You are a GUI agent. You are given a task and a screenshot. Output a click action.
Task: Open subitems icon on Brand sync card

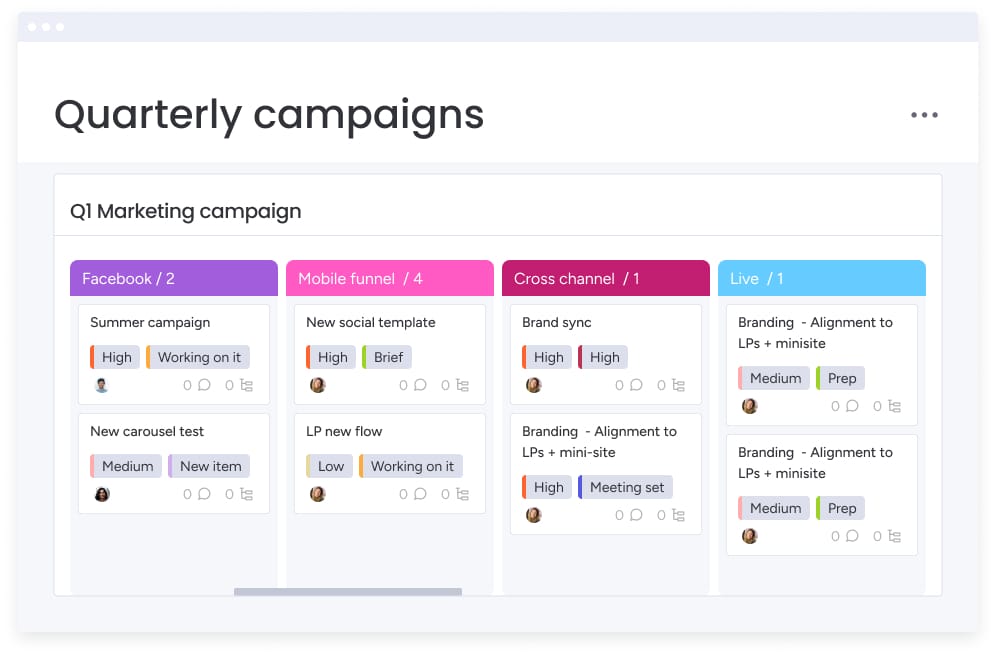pyautogui.click(x=678, y=385)
